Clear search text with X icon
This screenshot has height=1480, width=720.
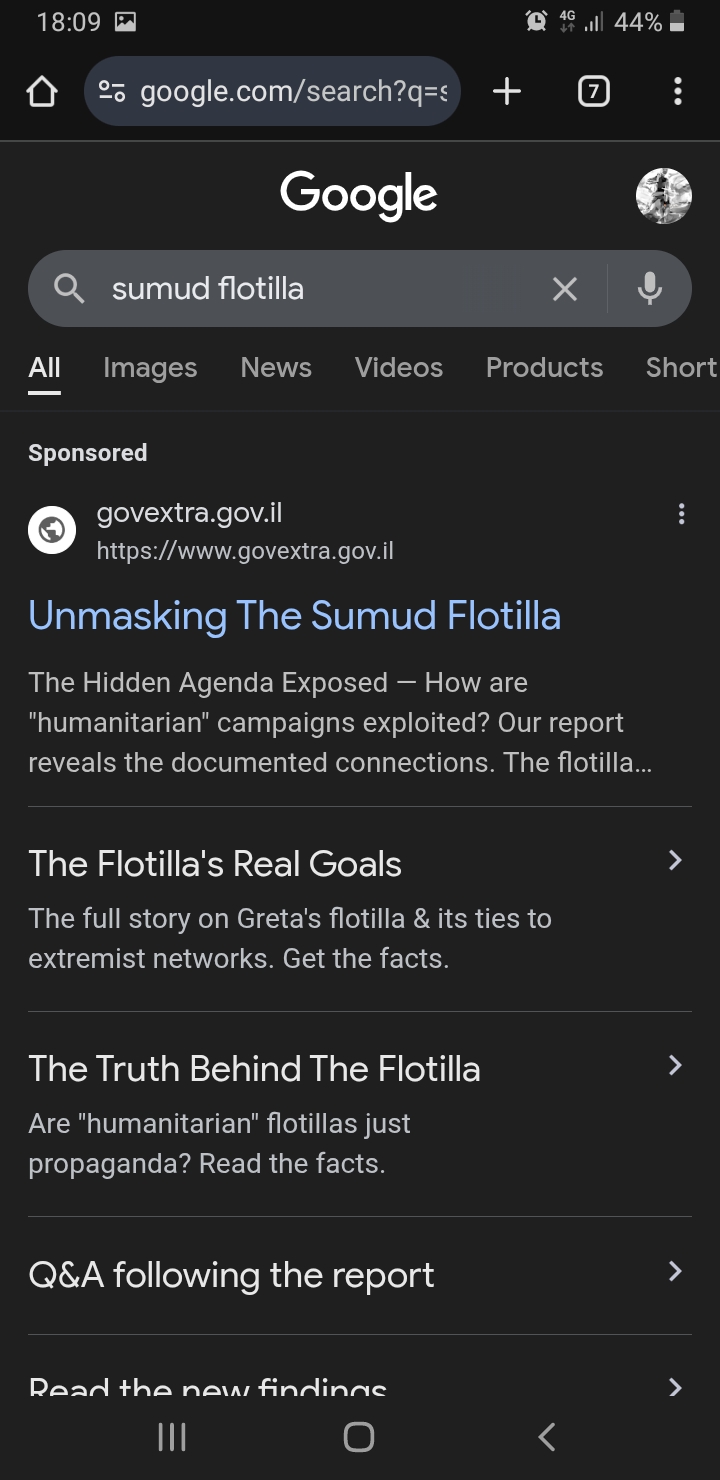point(565,289)
